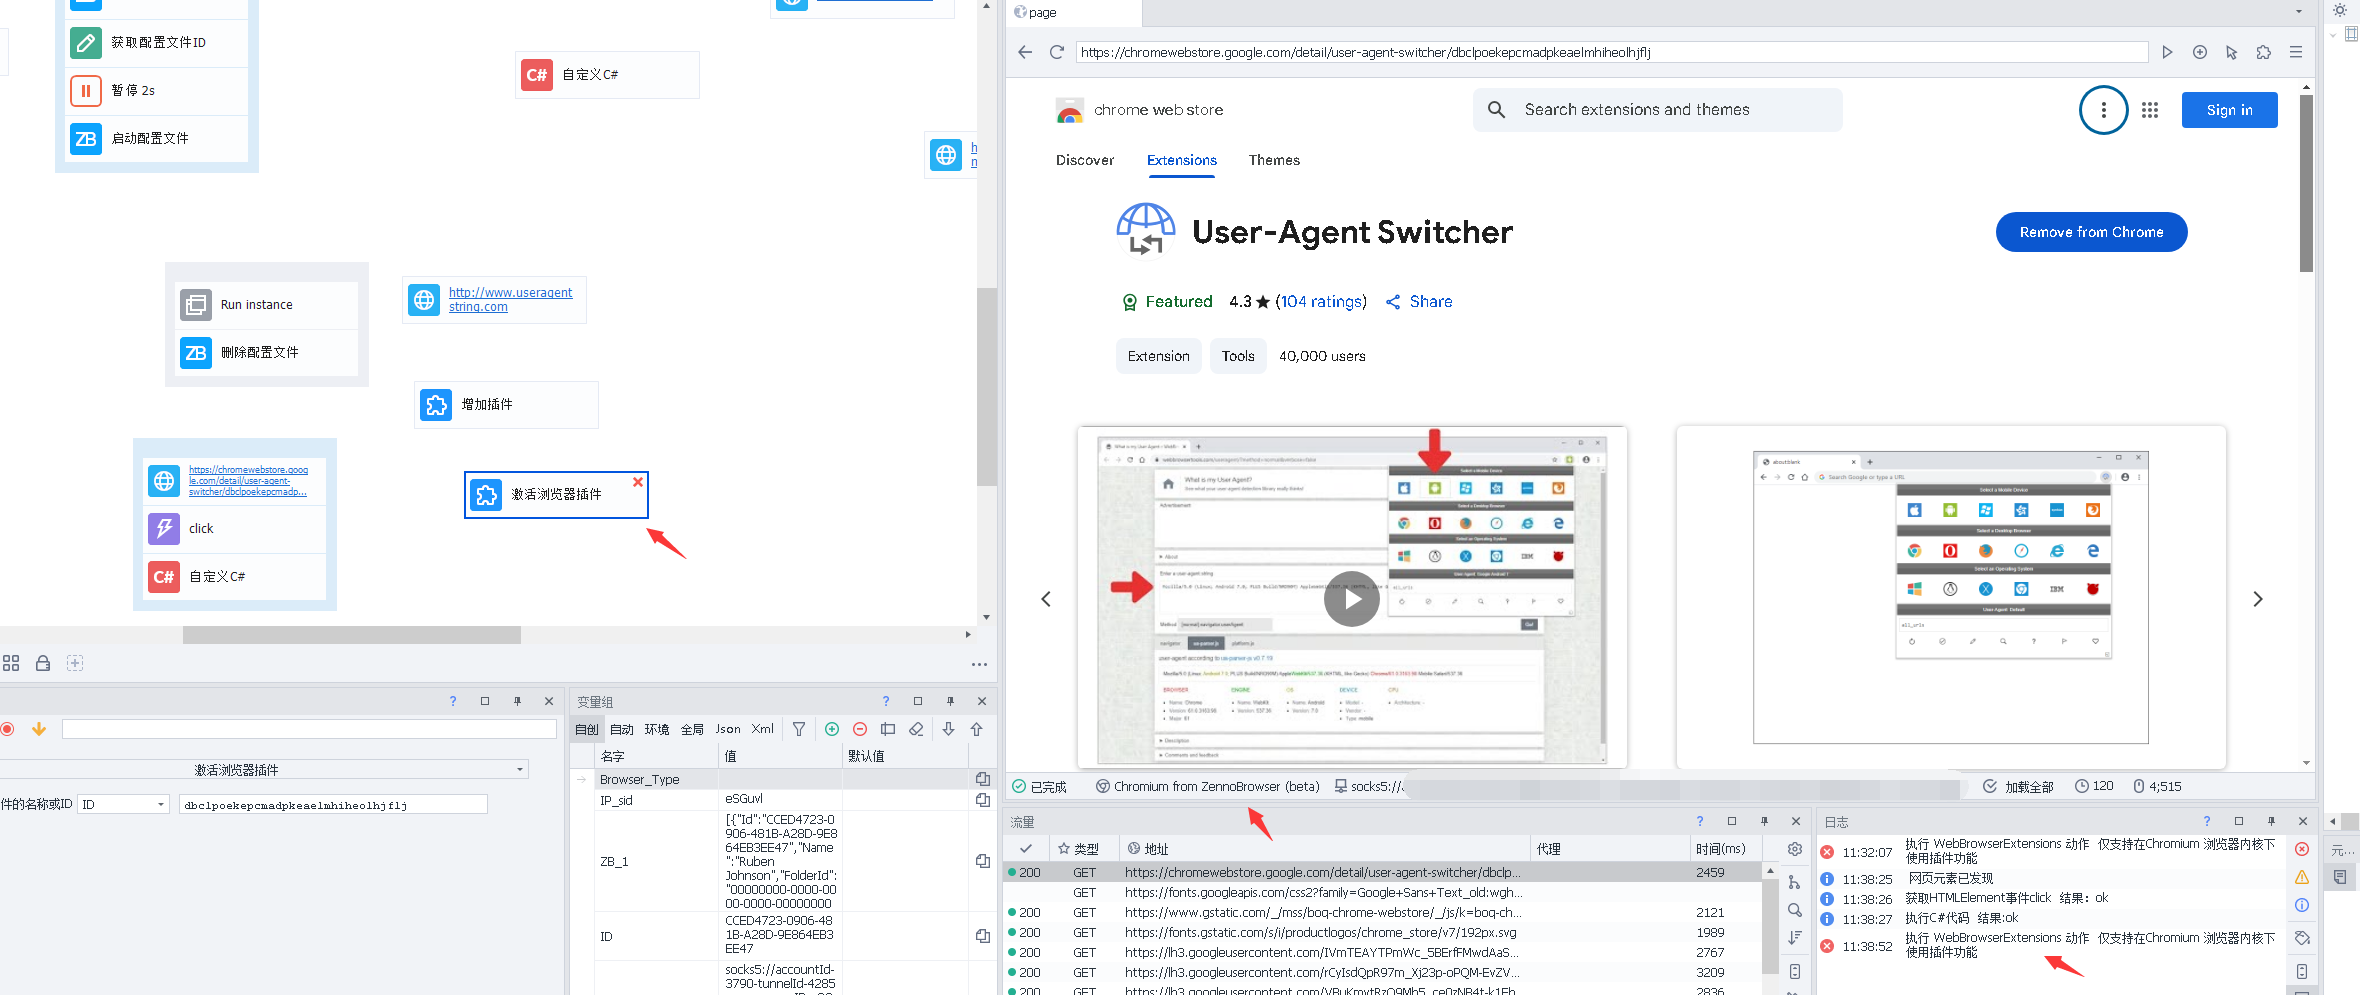Focus the Search extensions and themes box
This screenshot has width=2360, height=995.
pos(1657,110)
